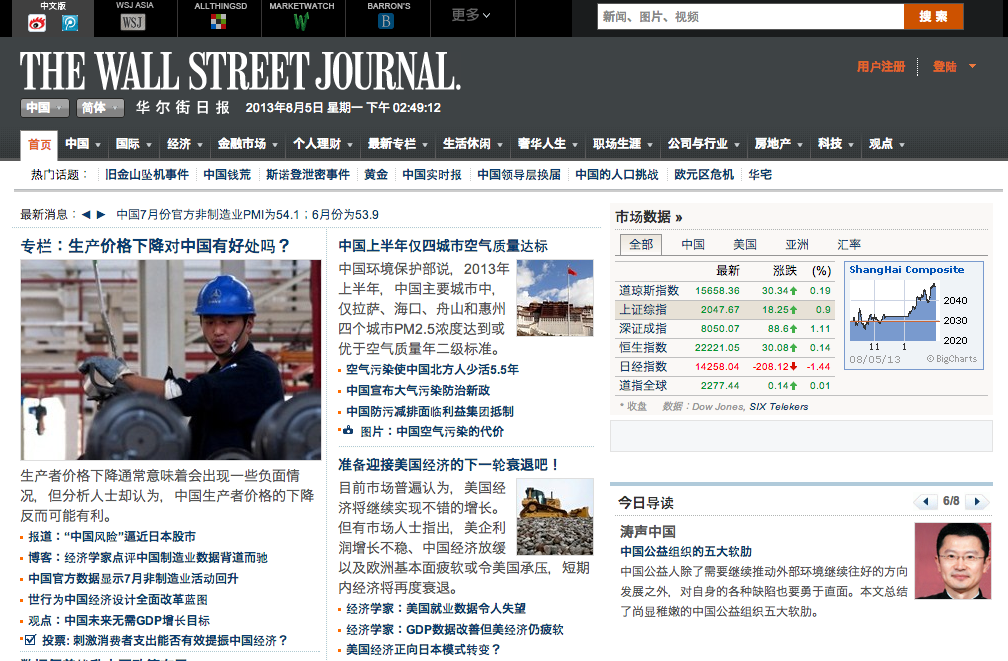Expand the 登陆 dropdown arrow
This screenshot has width=1008, height=661.
[x=972, y=66]
